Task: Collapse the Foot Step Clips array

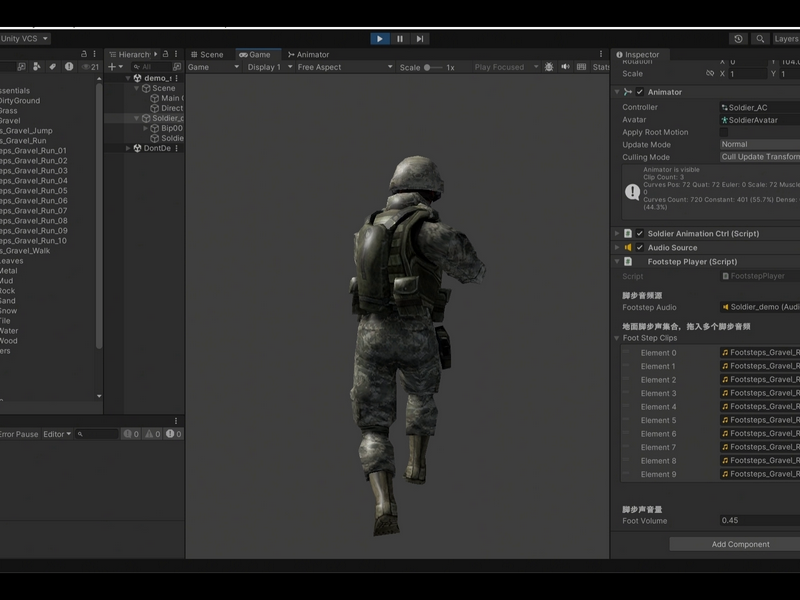Action: point(617,338)
